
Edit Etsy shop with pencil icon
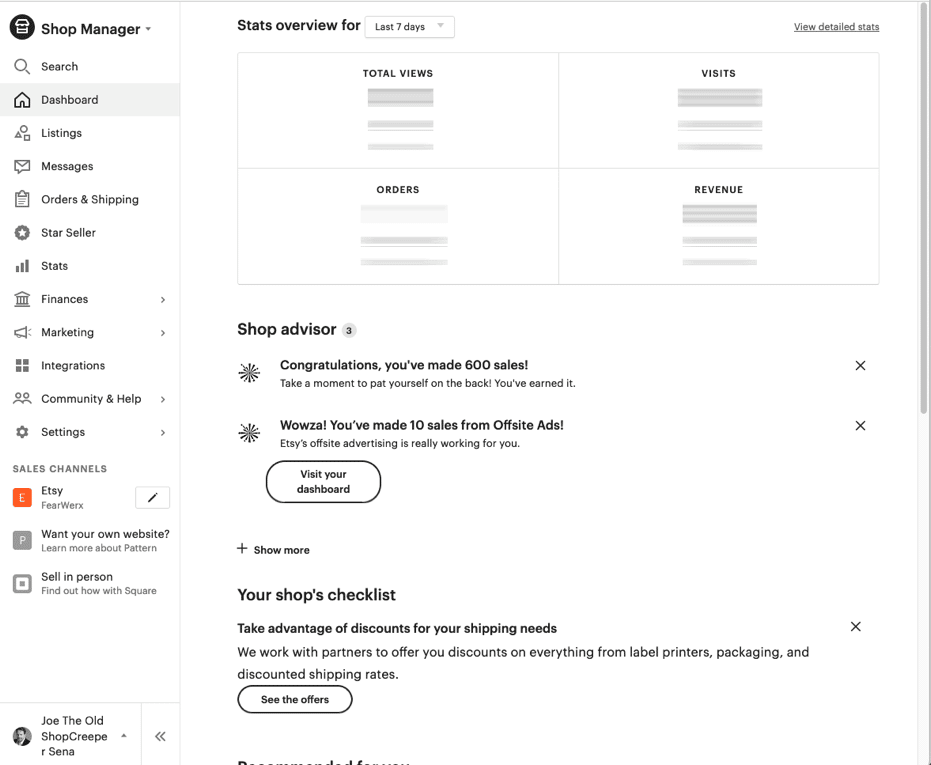[152, 498]
